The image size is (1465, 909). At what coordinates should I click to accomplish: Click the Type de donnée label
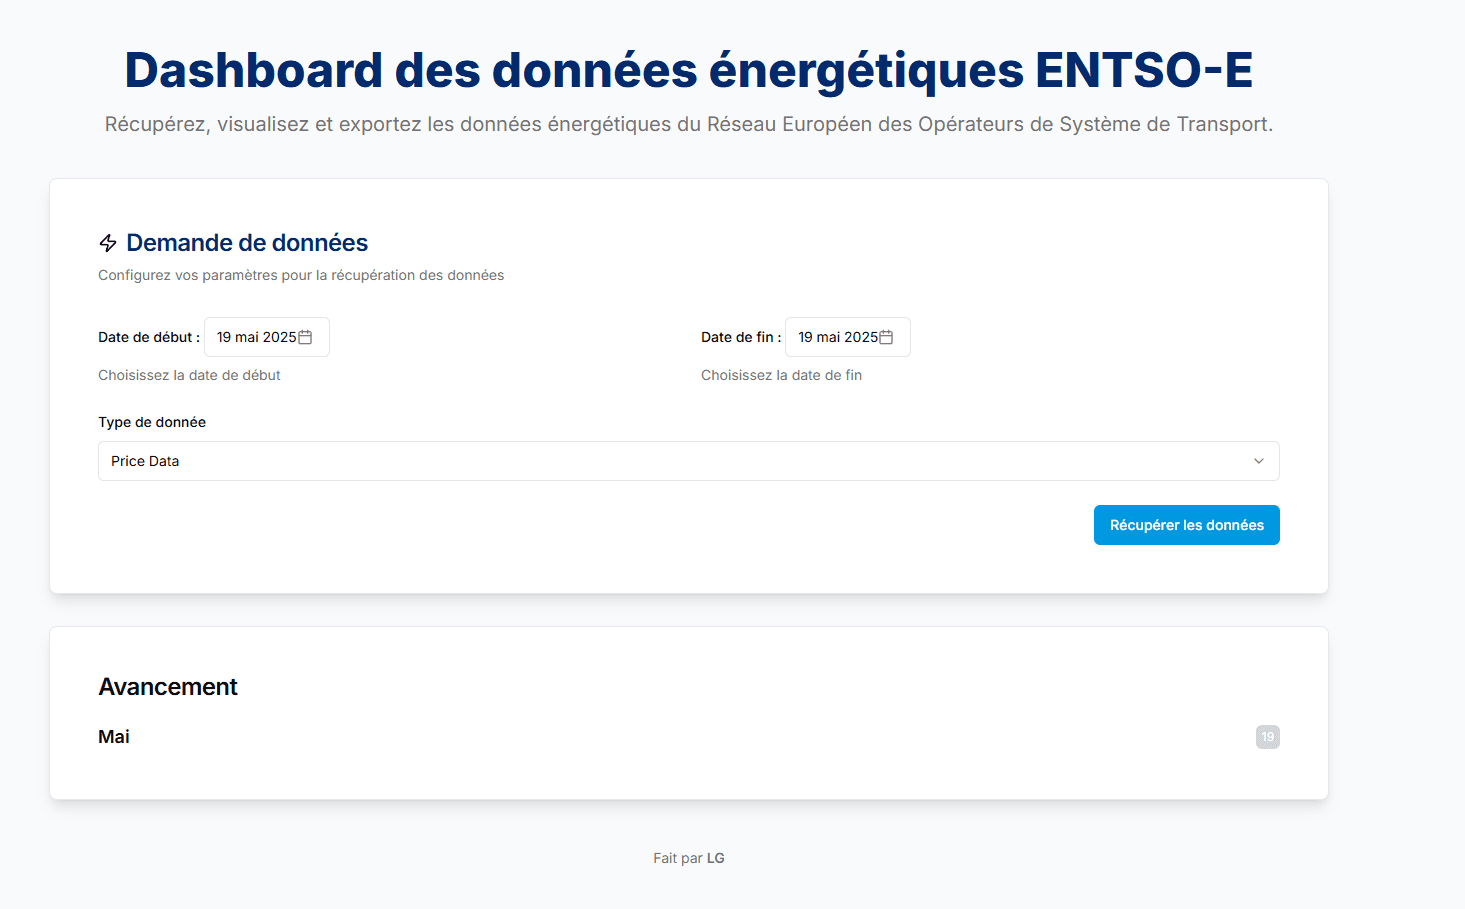click(x=152, y=422)
